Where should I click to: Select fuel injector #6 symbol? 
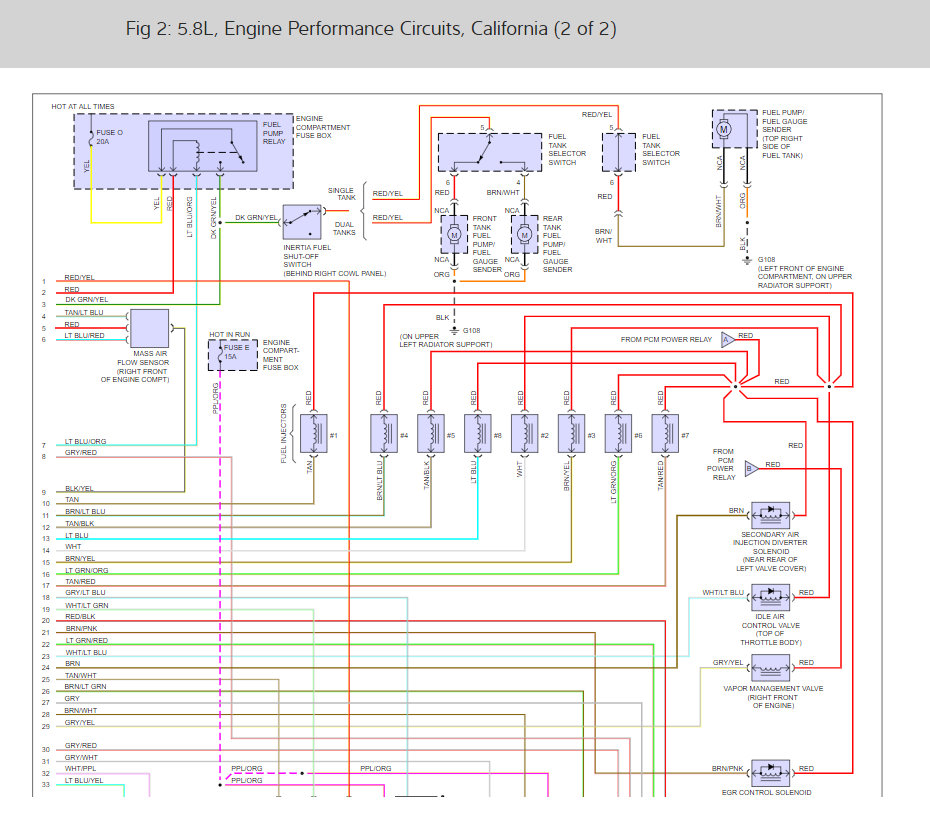(x=618, y=434)
